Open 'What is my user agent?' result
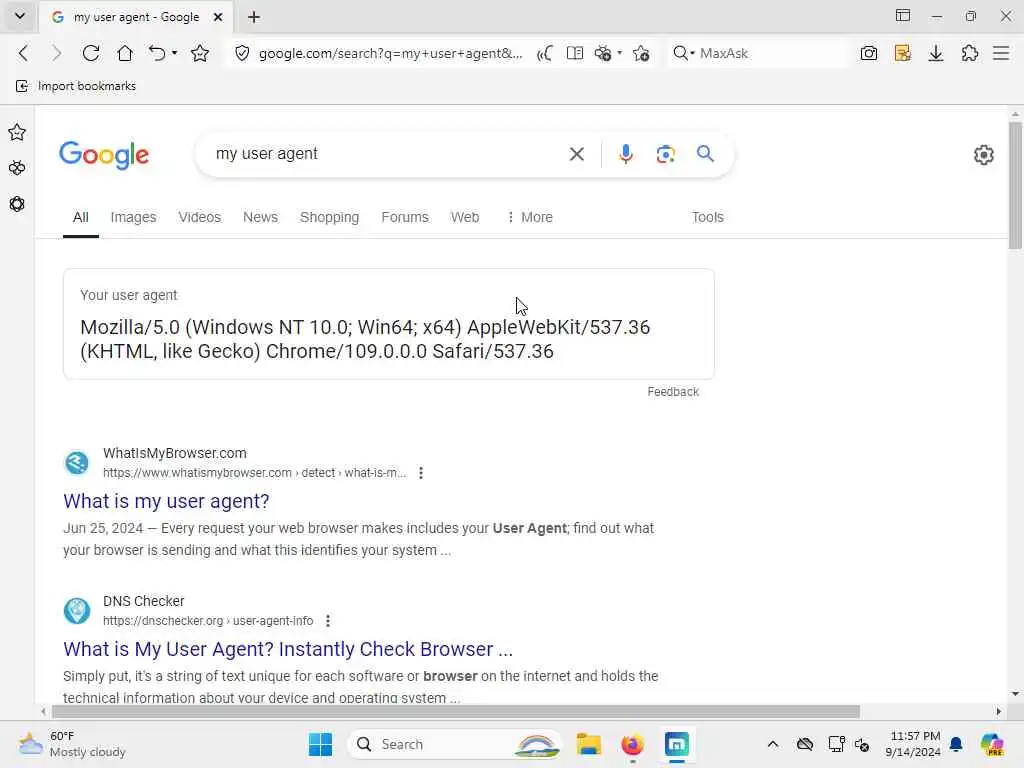This screenshot has width=1024, height=768. 166,501
